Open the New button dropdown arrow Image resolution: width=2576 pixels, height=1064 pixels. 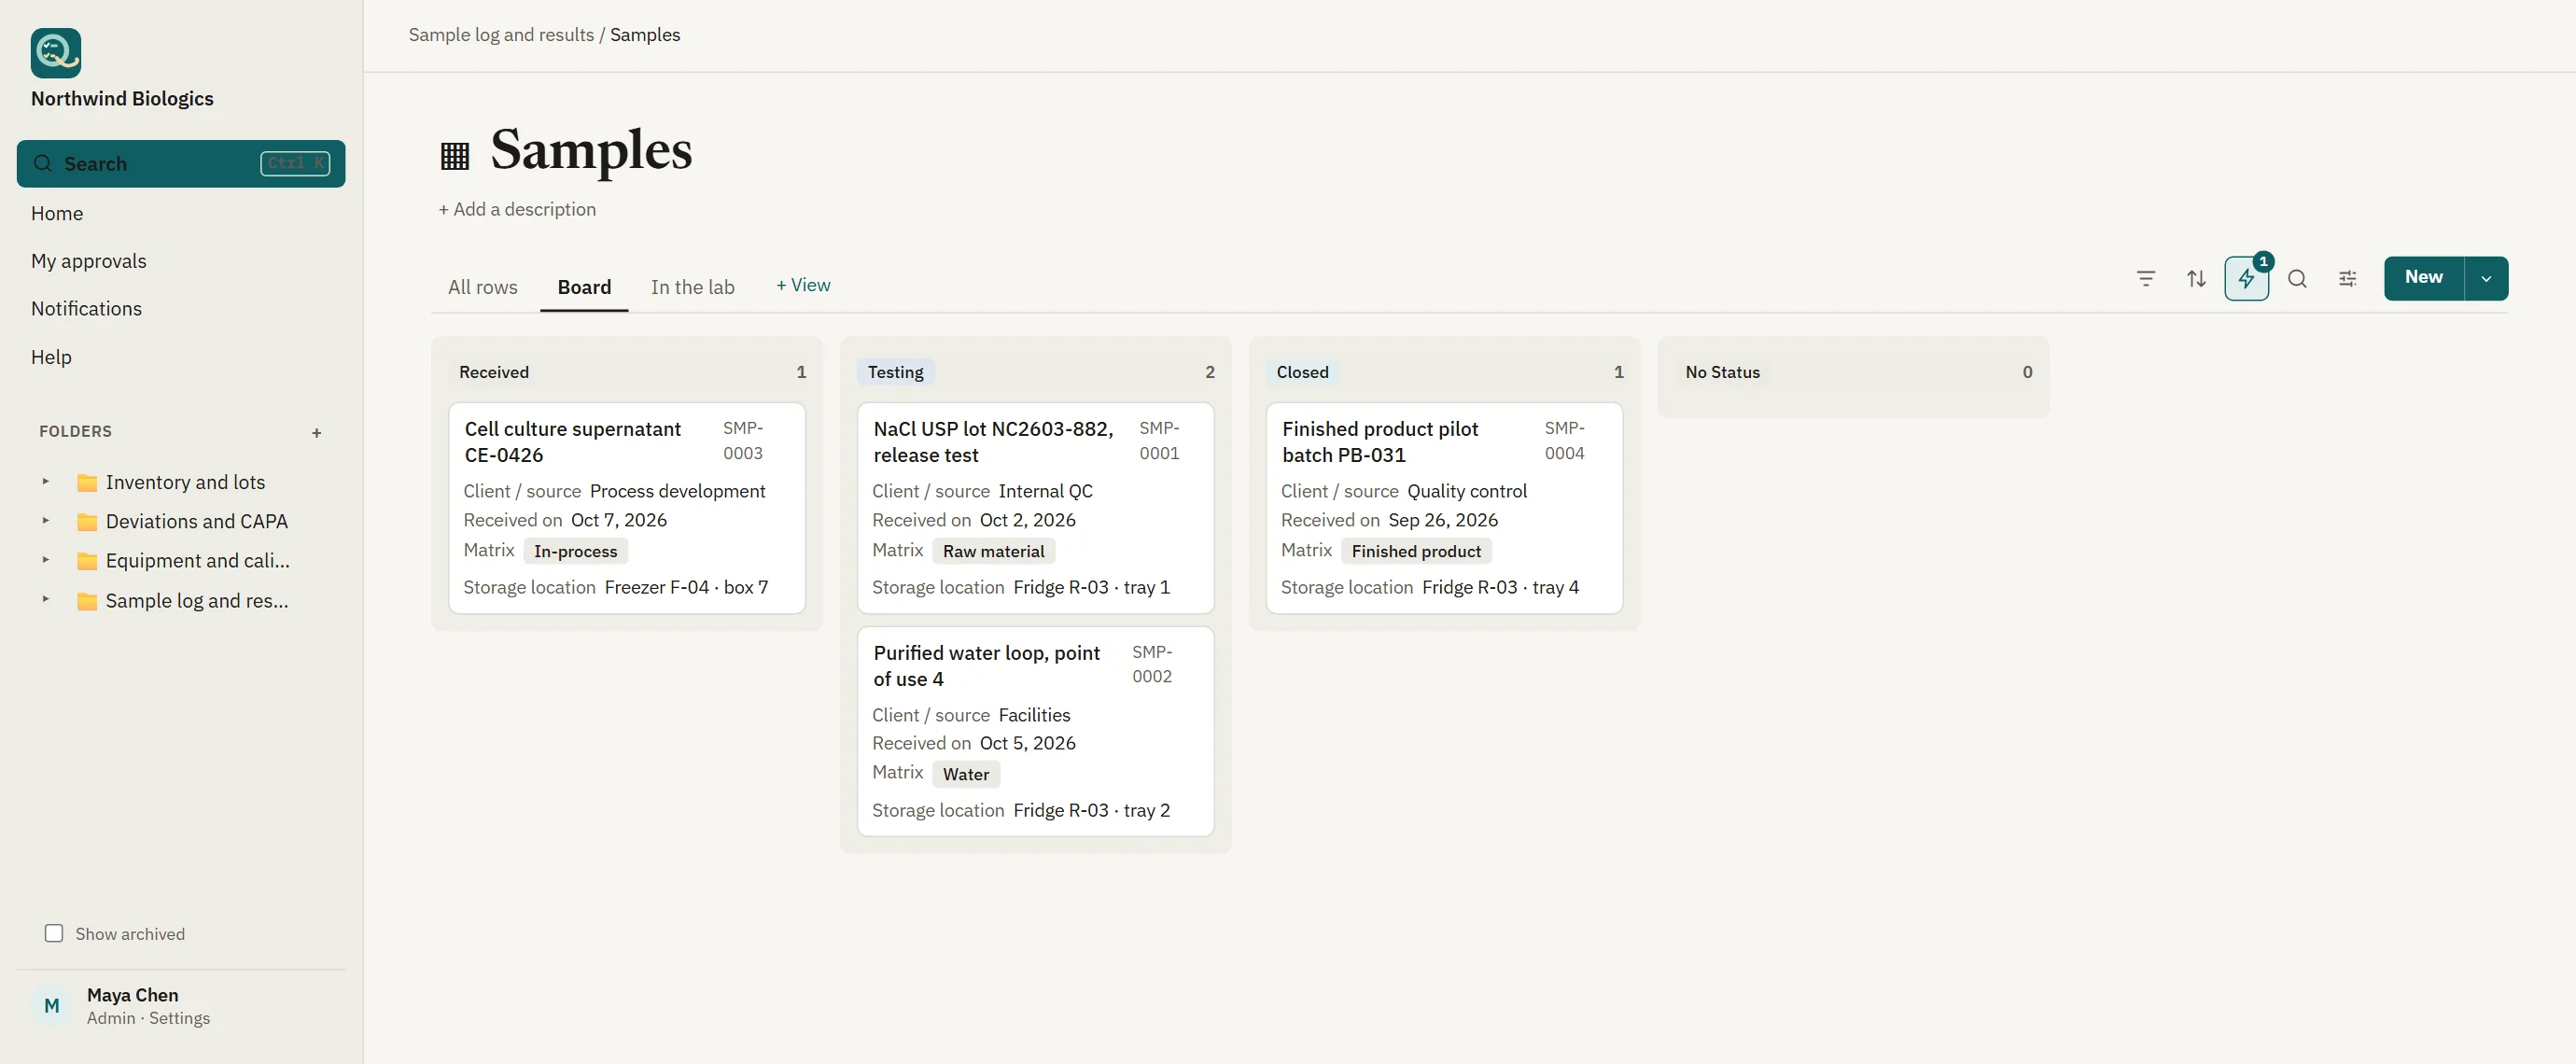2486,279
